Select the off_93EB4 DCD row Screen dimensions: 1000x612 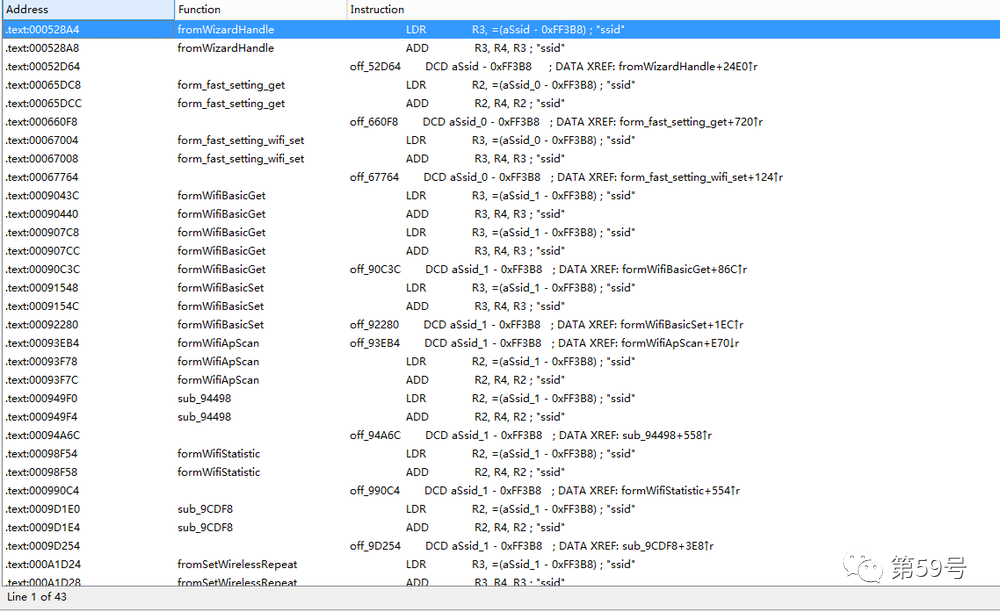(x=501, y=344)
